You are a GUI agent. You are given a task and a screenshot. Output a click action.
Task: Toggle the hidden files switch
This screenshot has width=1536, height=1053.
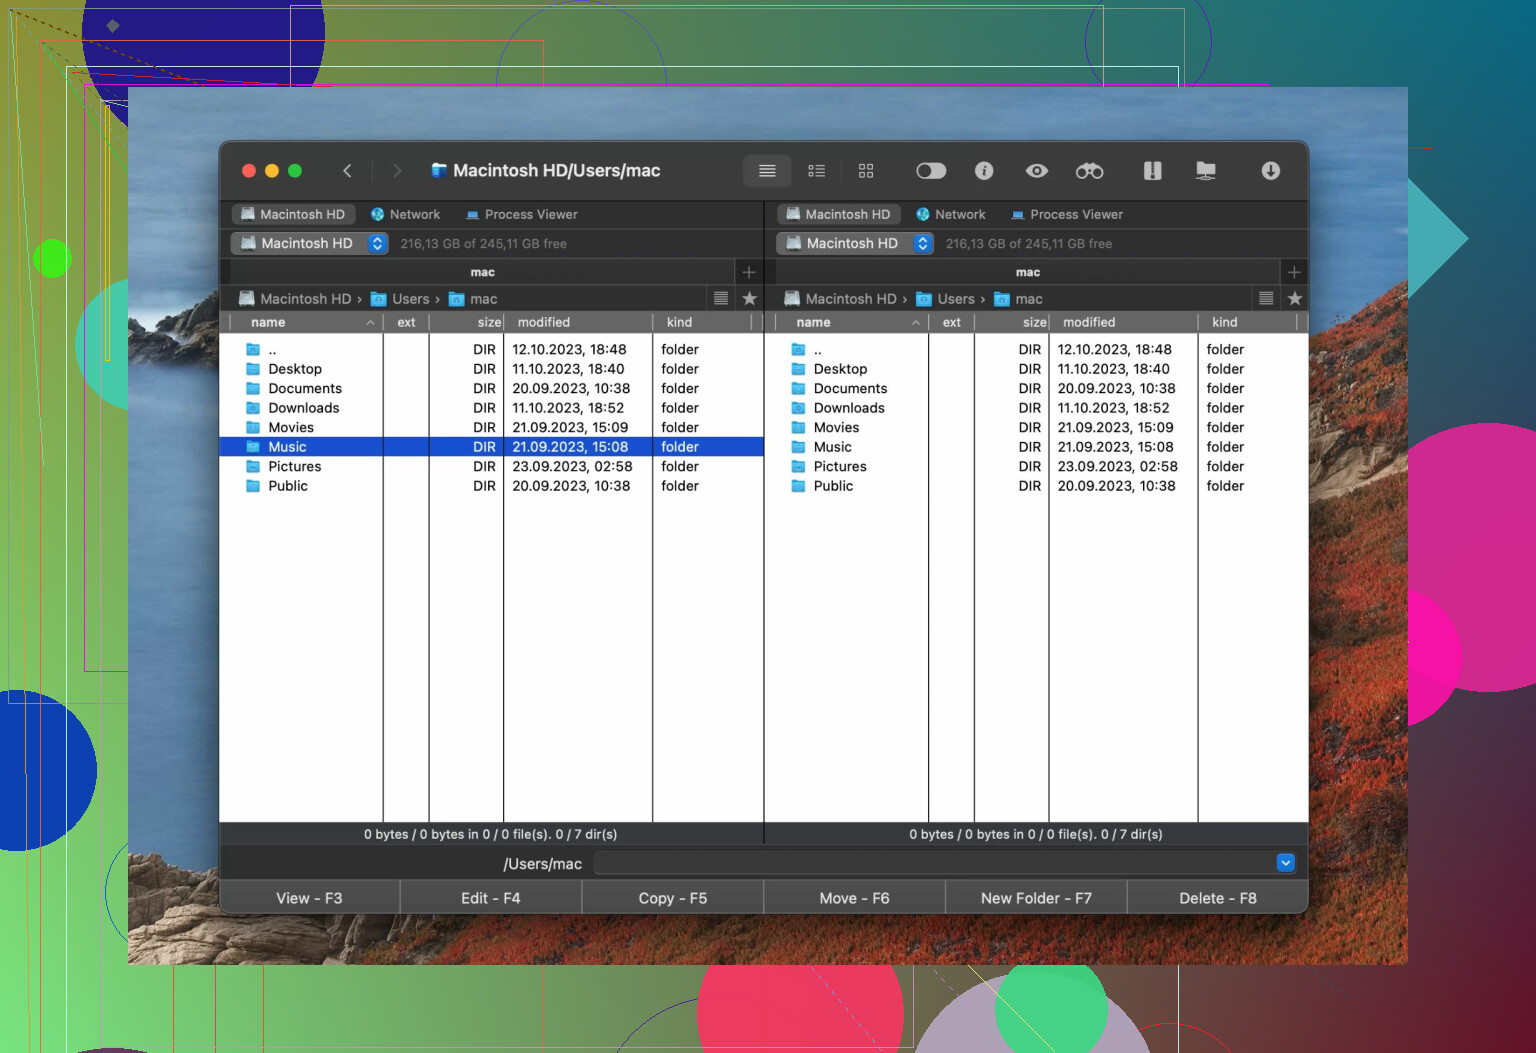[930, 171]
